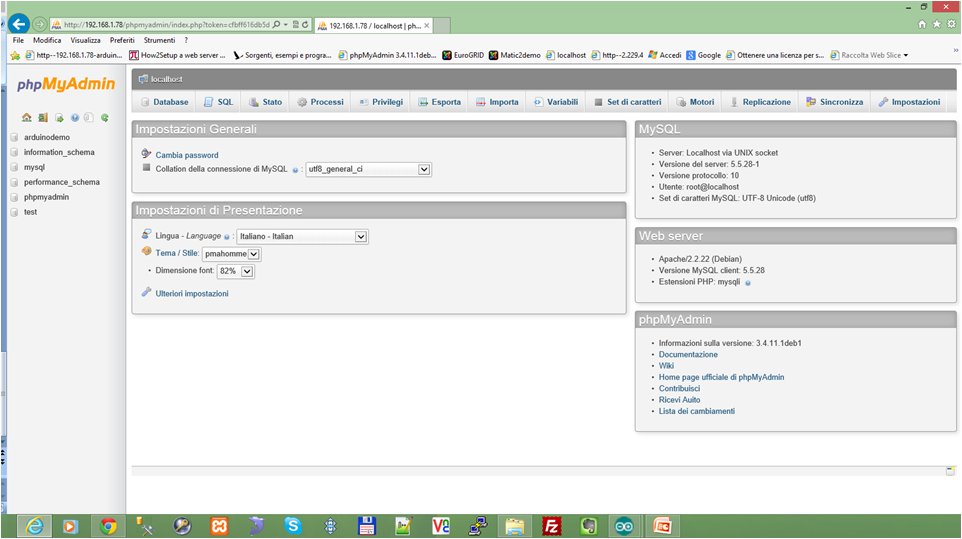Go to the Privilegi tab
This screenshot has height=539, width=962.
[x=381, y=102]
